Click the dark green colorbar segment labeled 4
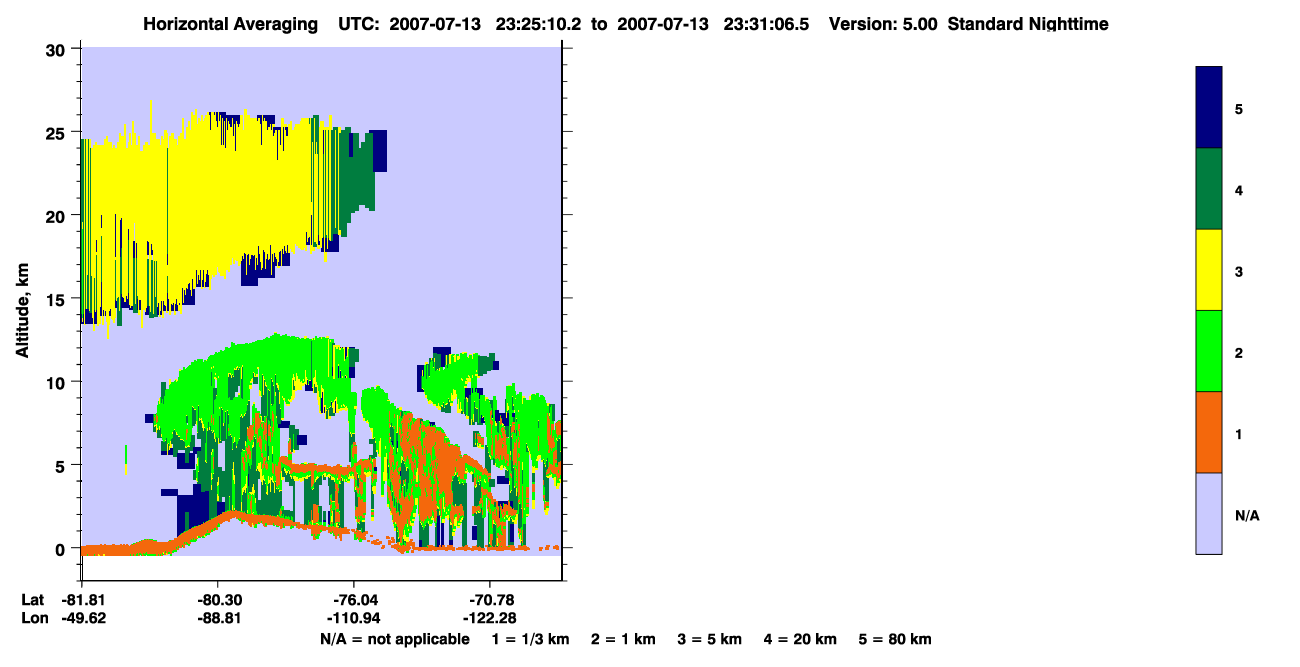Image resolution: width=1300 pixels, height=667 pixels. [1209, 189]
